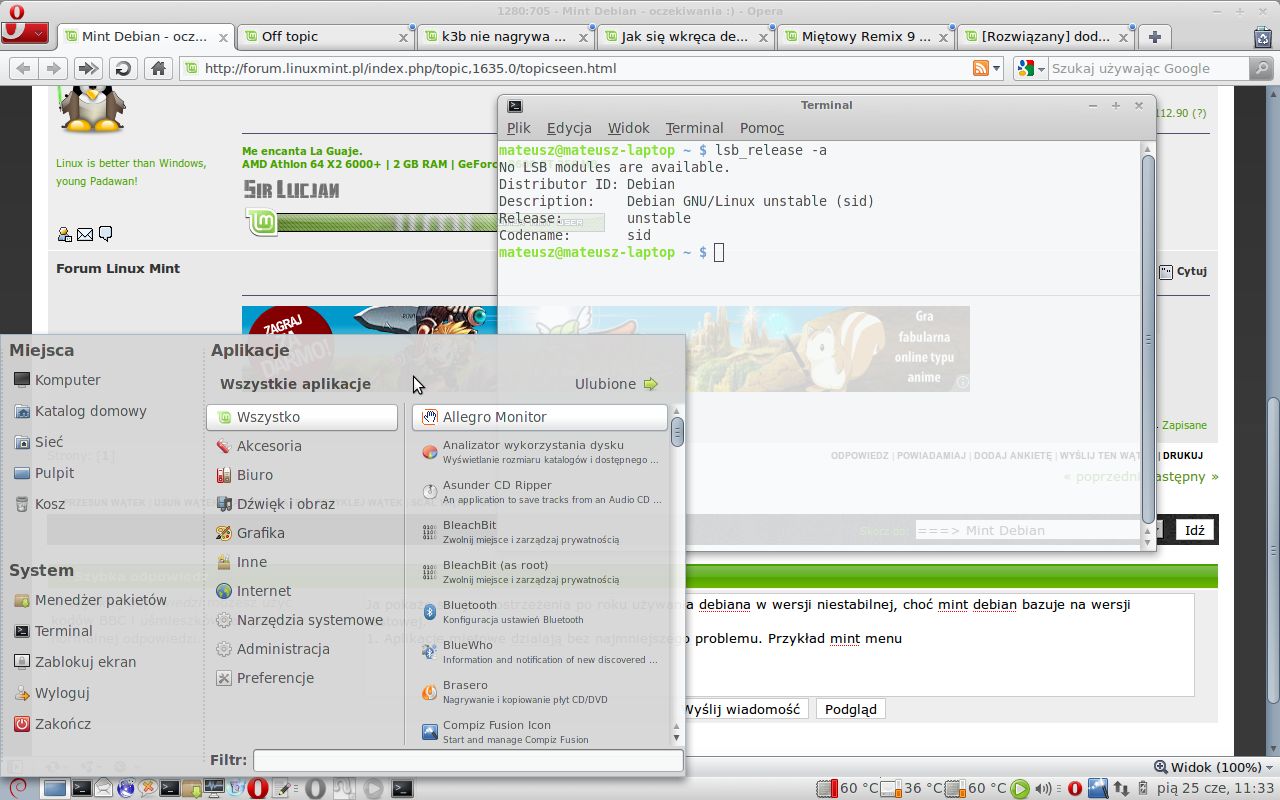Switch to the 'Miętowy Remix 9' tab

pyautogui.click(x=866, y=36)
